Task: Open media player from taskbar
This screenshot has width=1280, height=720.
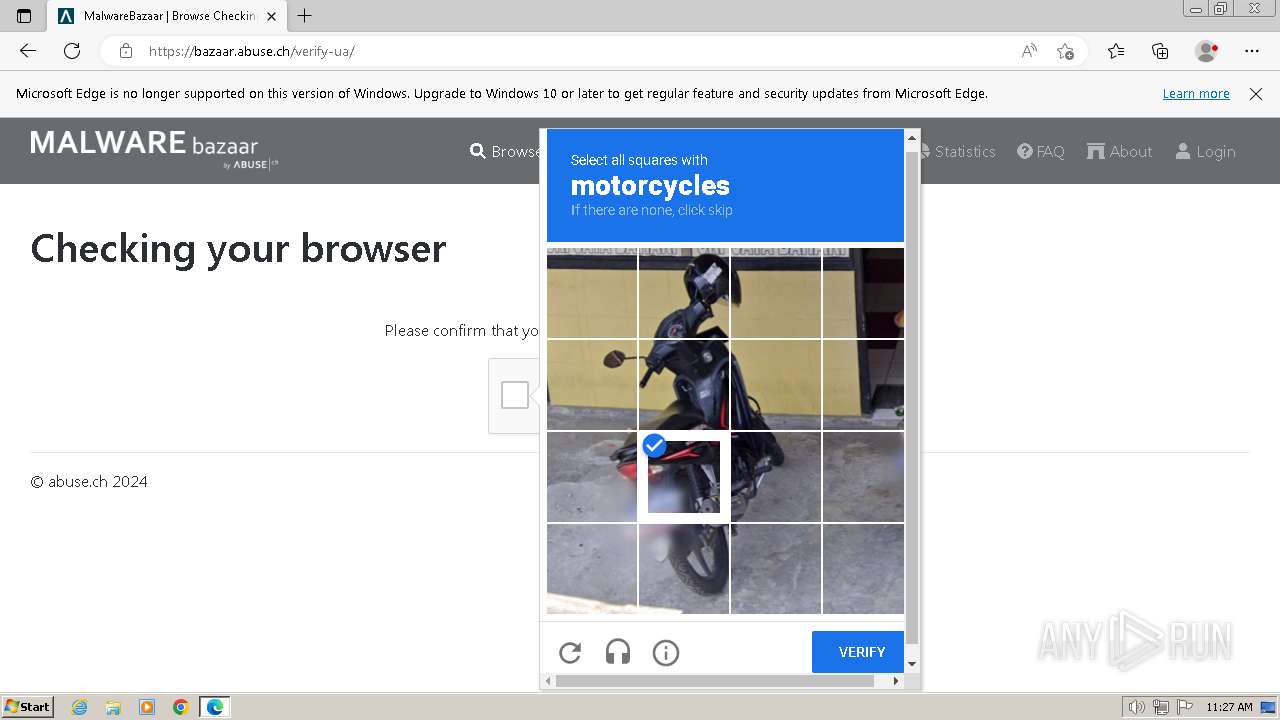Action: click(x=147, y=707)
